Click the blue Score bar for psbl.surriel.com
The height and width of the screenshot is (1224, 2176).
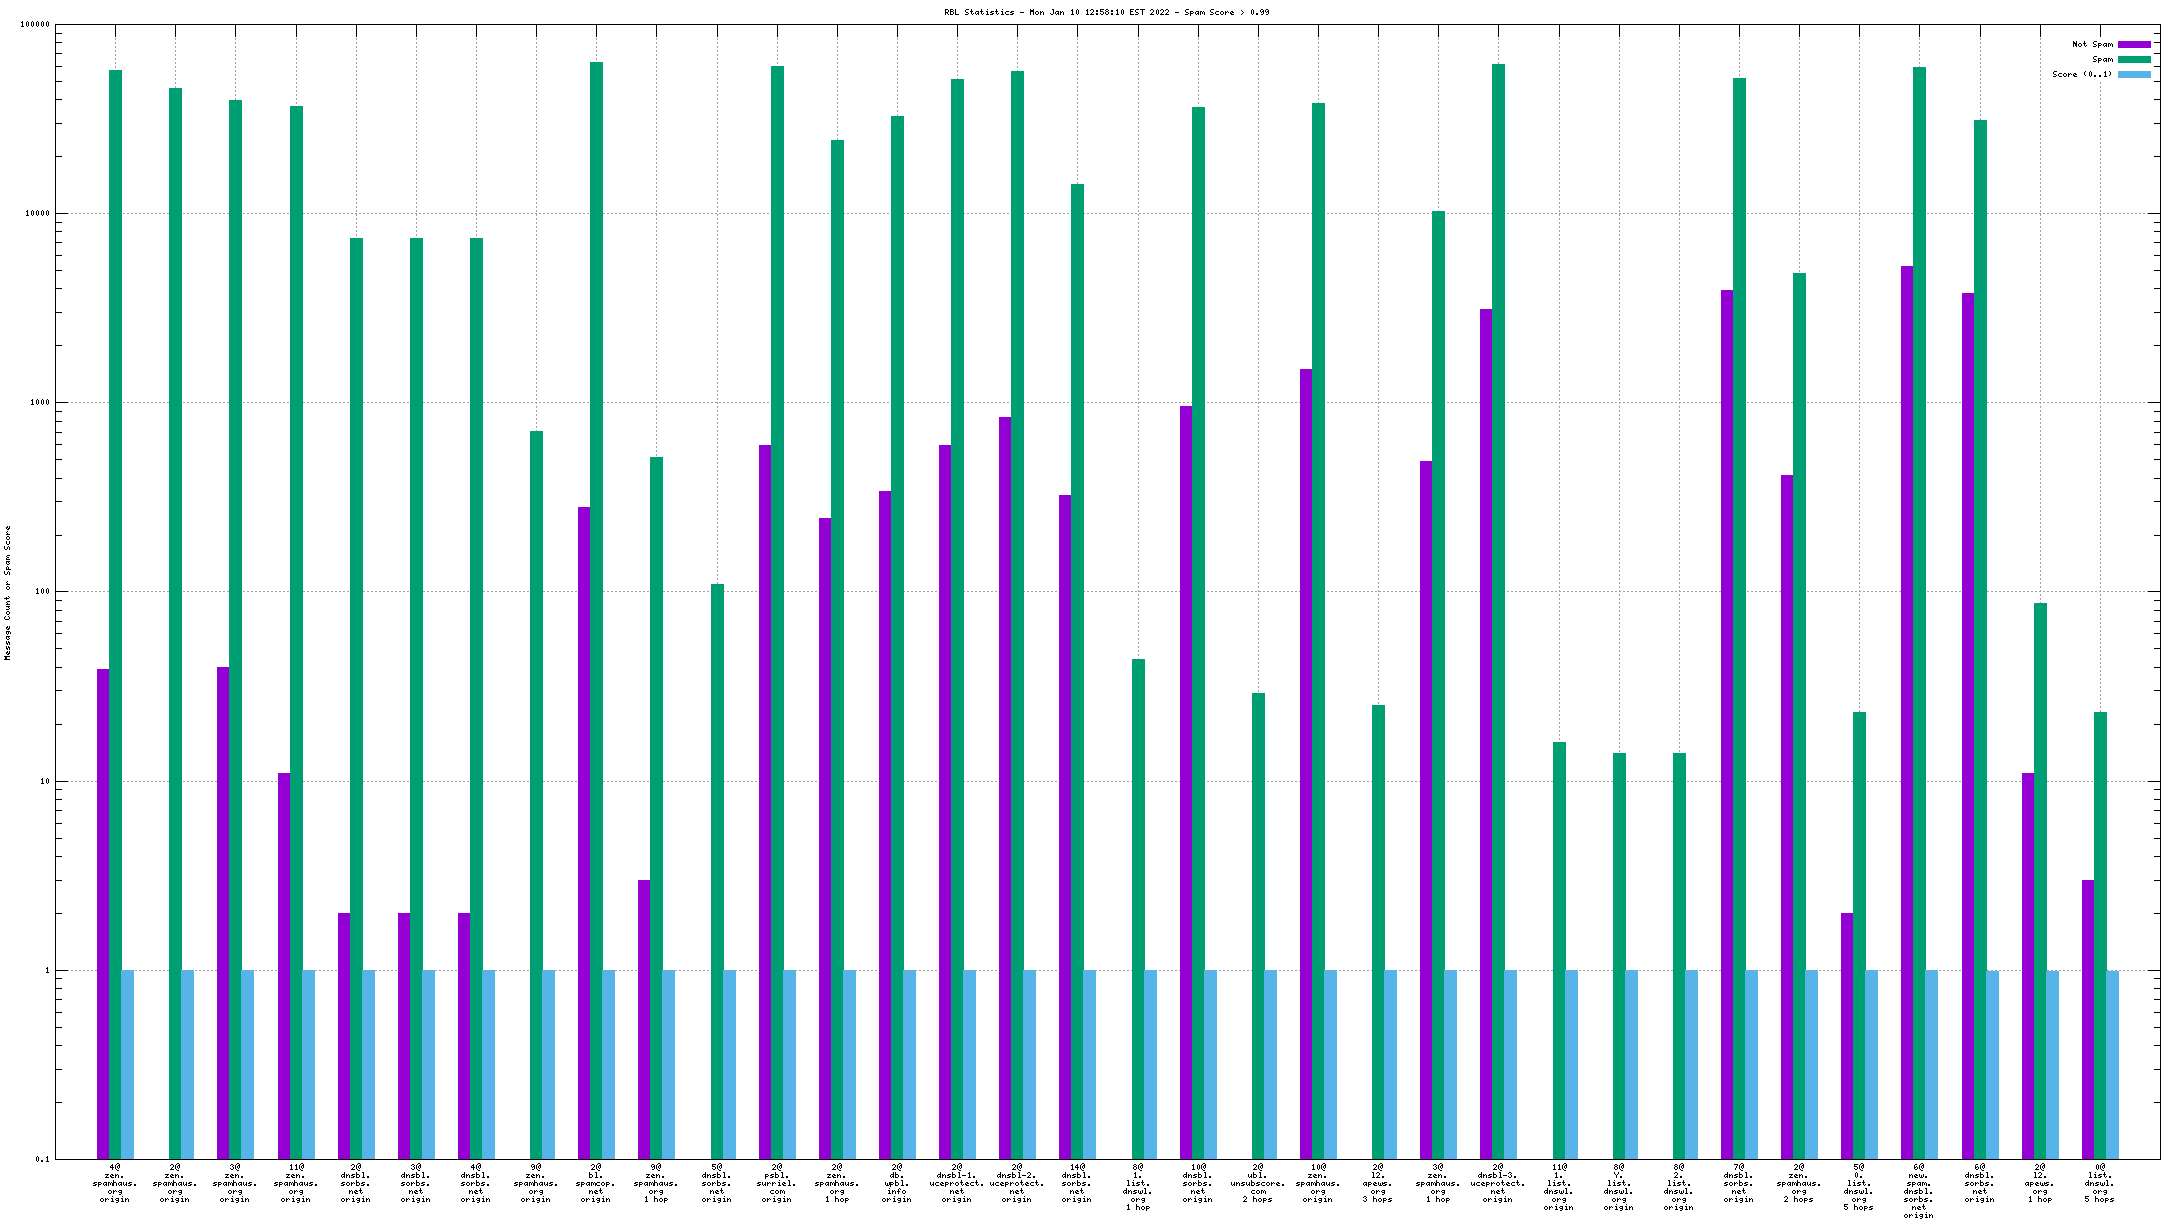[x=790, y=1064]
